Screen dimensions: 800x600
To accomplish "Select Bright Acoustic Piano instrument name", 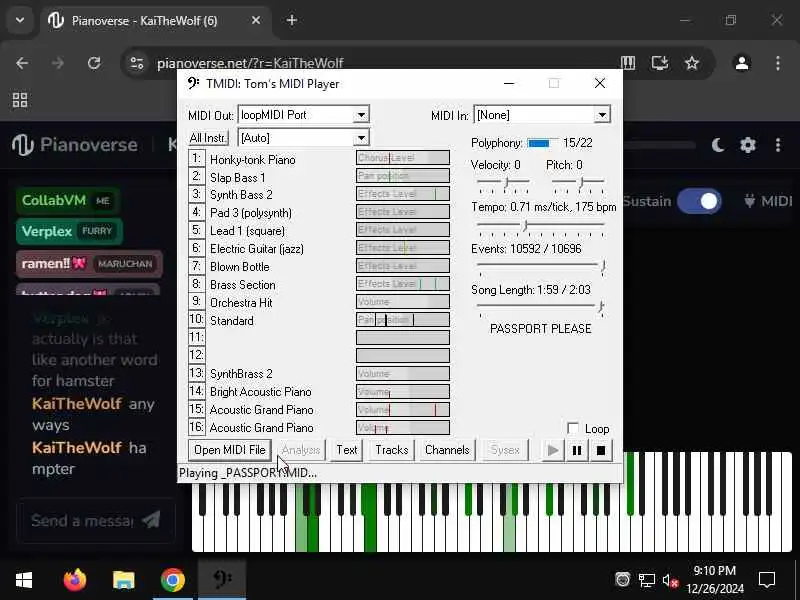I will (x=260, y=392).
